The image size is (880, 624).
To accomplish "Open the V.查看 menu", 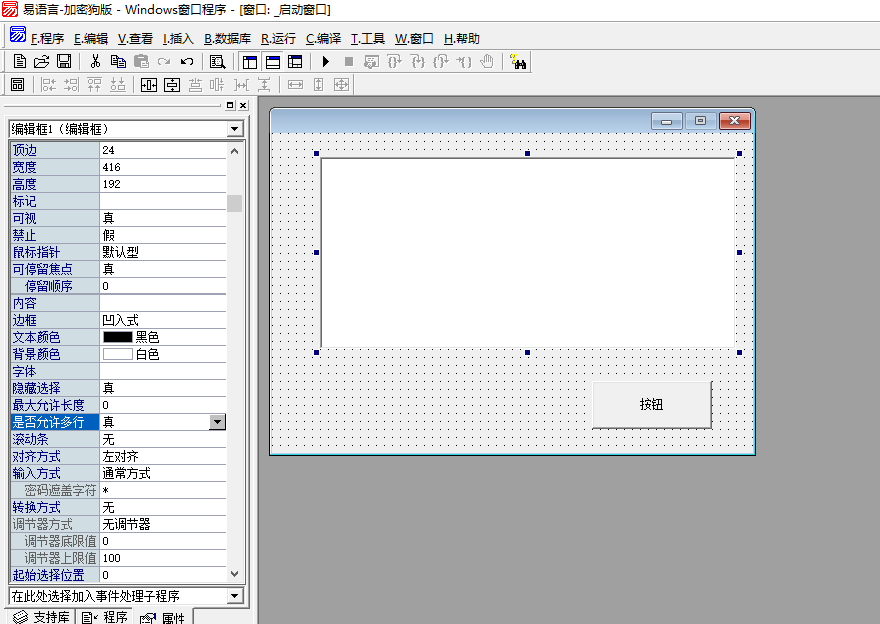I will (135, 39).
